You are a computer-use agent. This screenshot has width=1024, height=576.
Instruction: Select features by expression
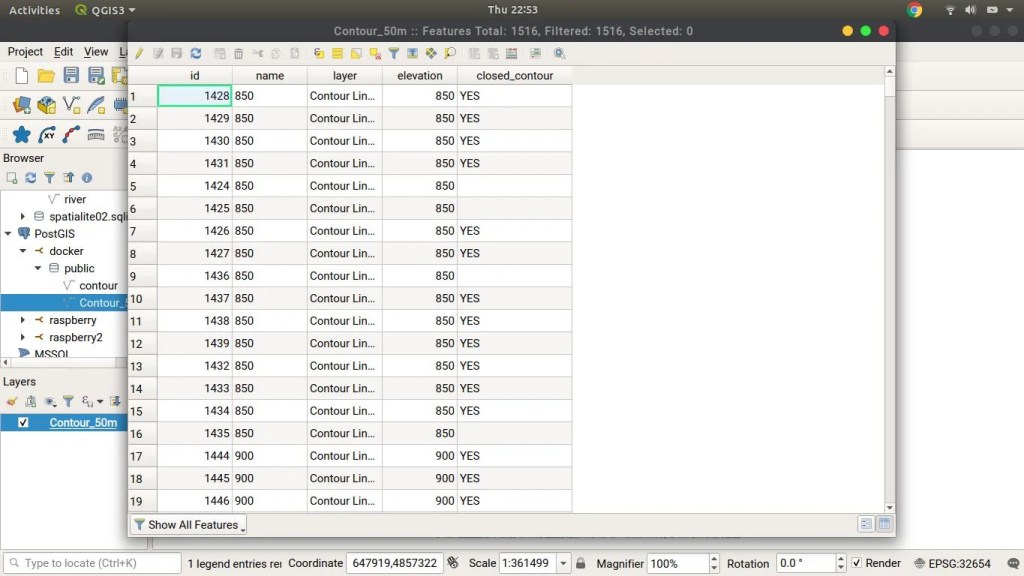pos(317,53)
